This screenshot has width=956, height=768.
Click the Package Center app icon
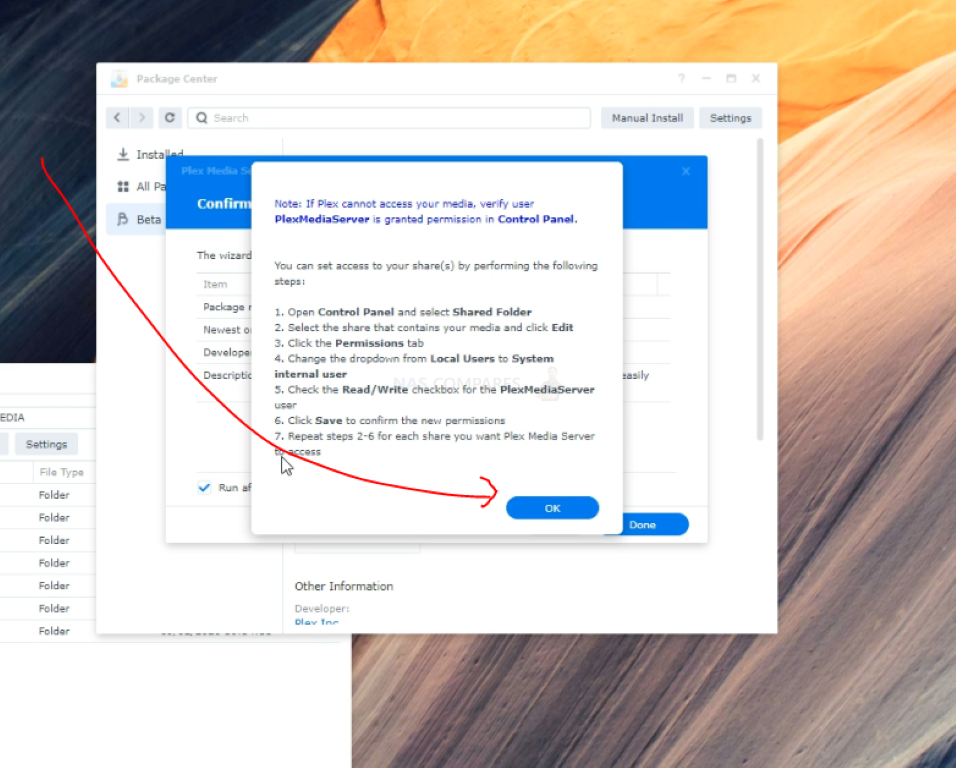click(x=120, y=79)
